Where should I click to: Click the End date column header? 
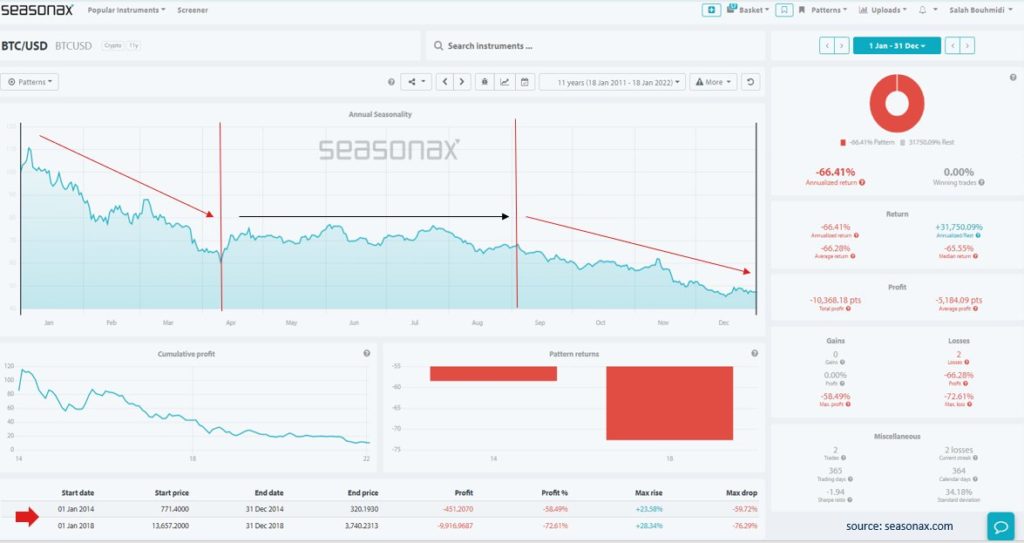coord(269,493)
